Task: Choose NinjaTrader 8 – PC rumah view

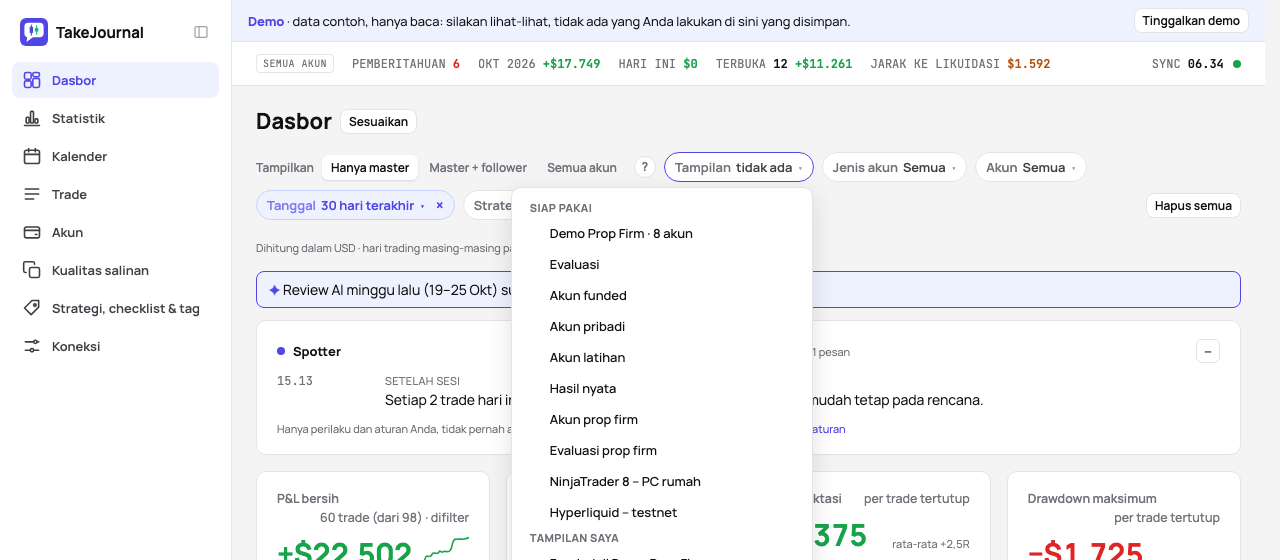Action: 662,481
